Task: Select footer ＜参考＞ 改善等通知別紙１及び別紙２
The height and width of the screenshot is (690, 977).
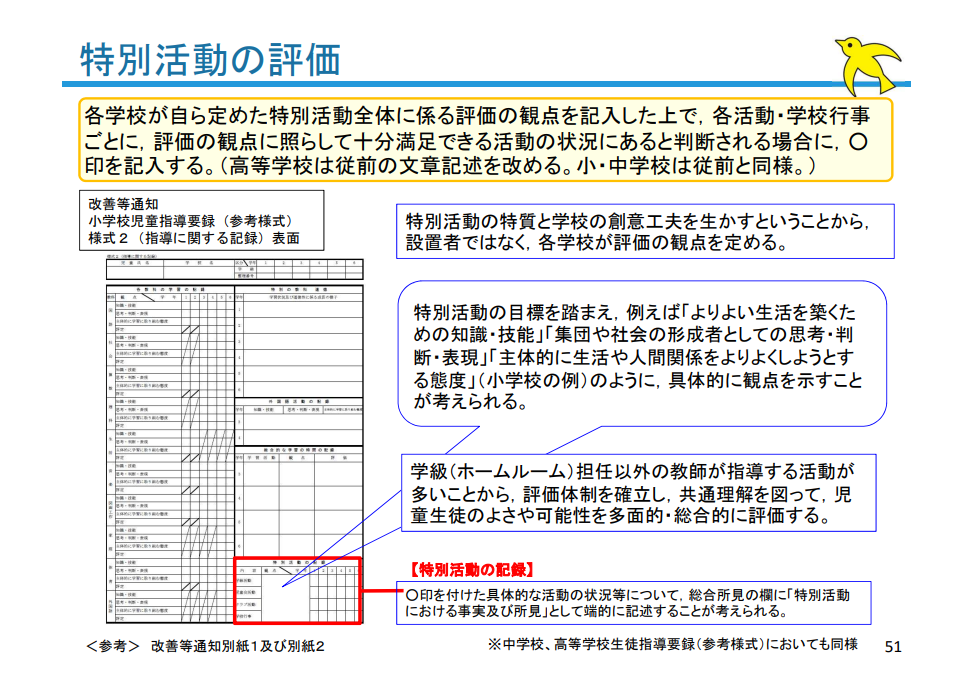Action: point(206,646)
